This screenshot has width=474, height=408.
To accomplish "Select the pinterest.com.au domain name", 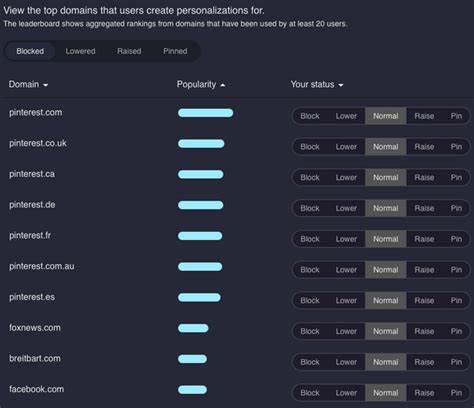I will click(42, 266).
